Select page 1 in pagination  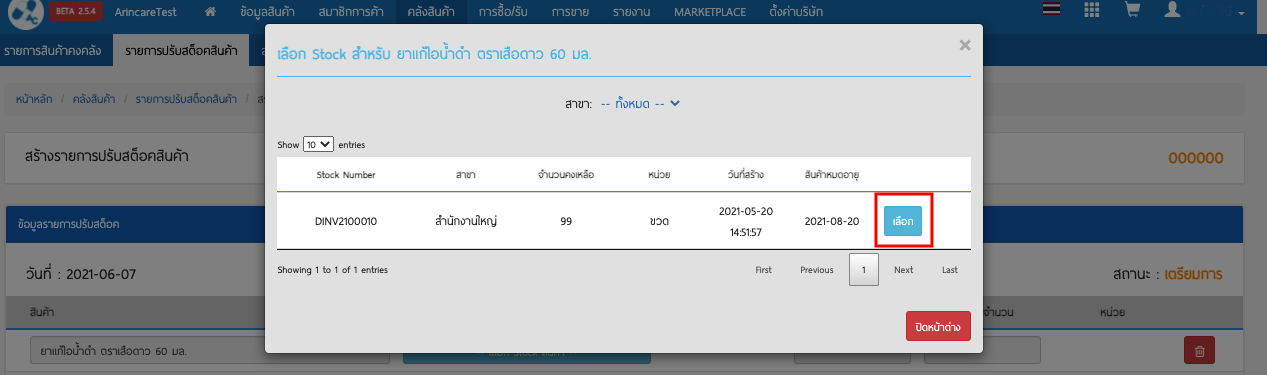865,270
